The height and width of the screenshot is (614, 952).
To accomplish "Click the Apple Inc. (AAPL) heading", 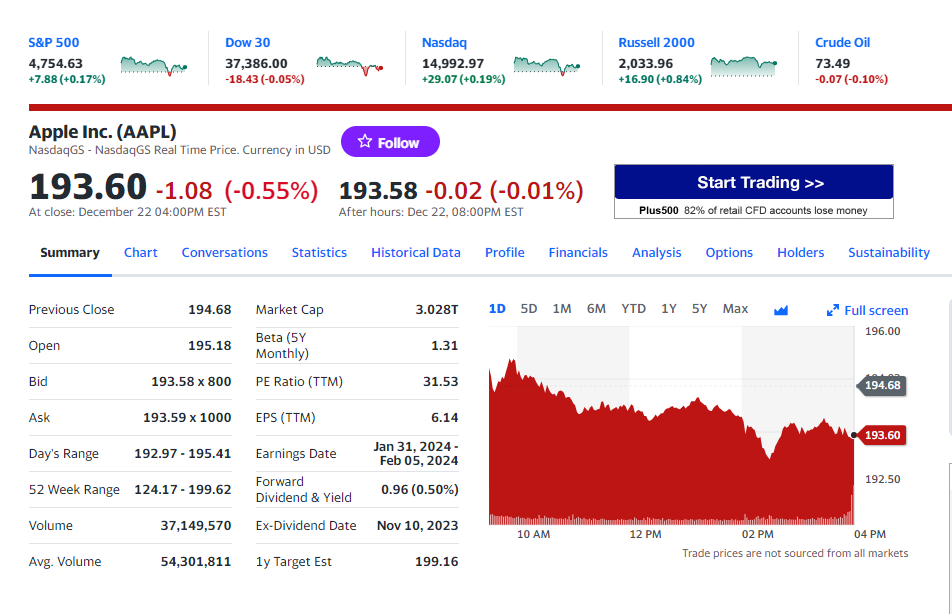I will [103, 132].
